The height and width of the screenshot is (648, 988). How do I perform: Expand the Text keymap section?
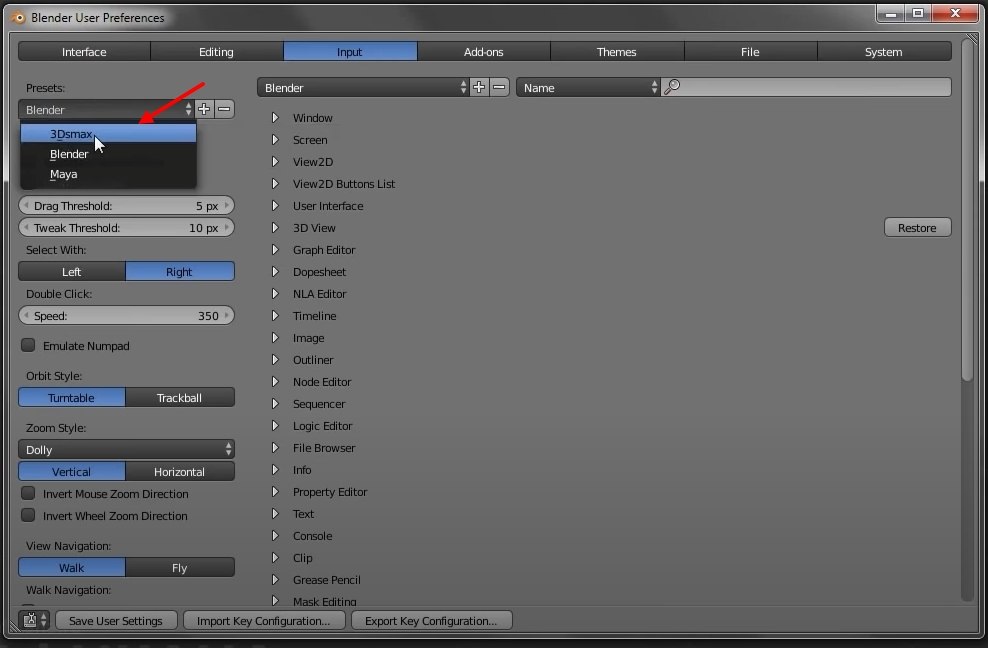point(275,514)
